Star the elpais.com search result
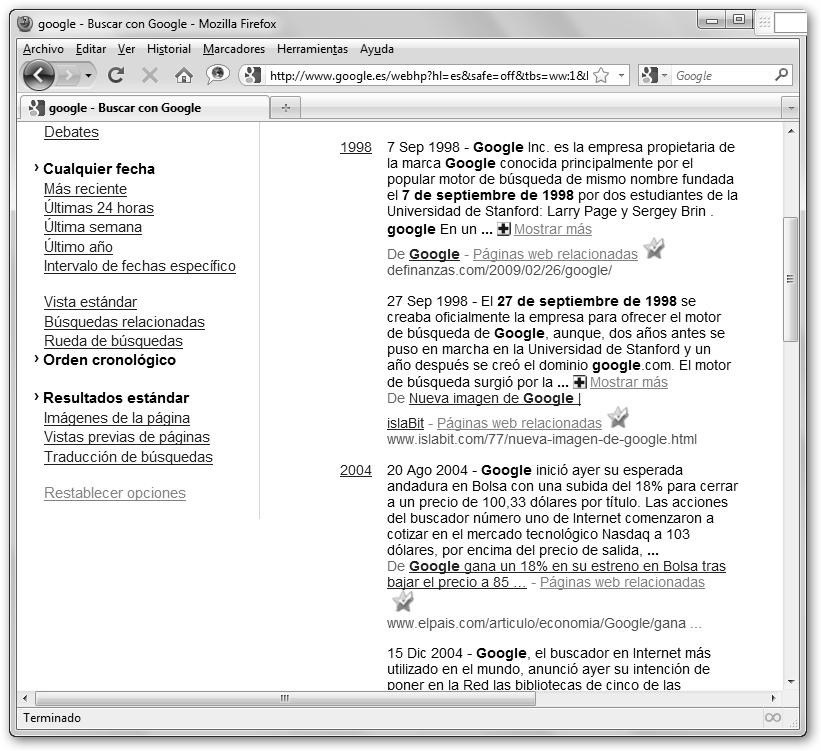This screenshot has height=751, width=821. [x=403, y=601]
